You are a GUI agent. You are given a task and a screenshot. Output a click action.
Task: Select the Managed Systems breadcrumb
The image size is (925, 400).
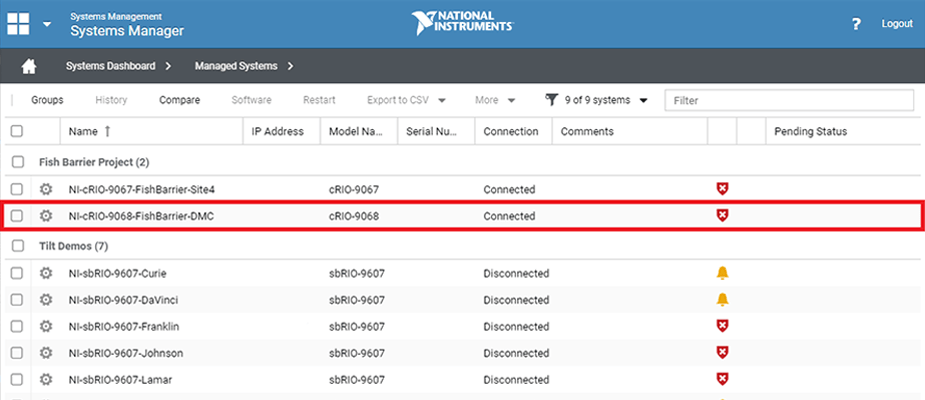[236, 66]
